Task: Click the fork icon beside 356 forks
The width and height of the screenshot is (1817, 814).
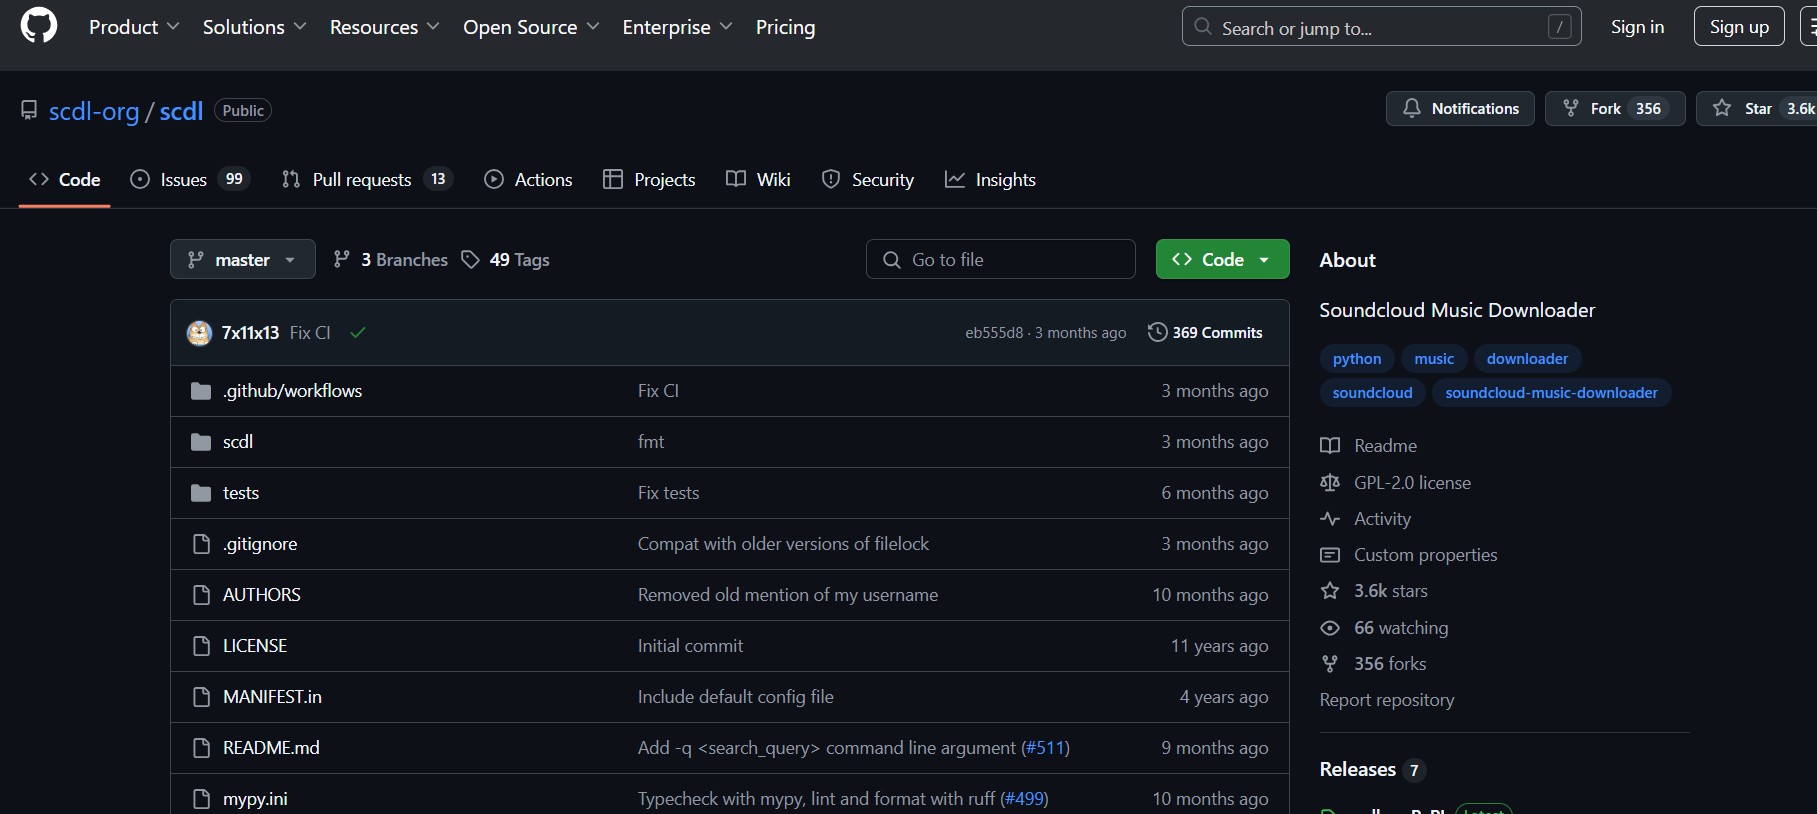Action: (x=1330, y=664)
